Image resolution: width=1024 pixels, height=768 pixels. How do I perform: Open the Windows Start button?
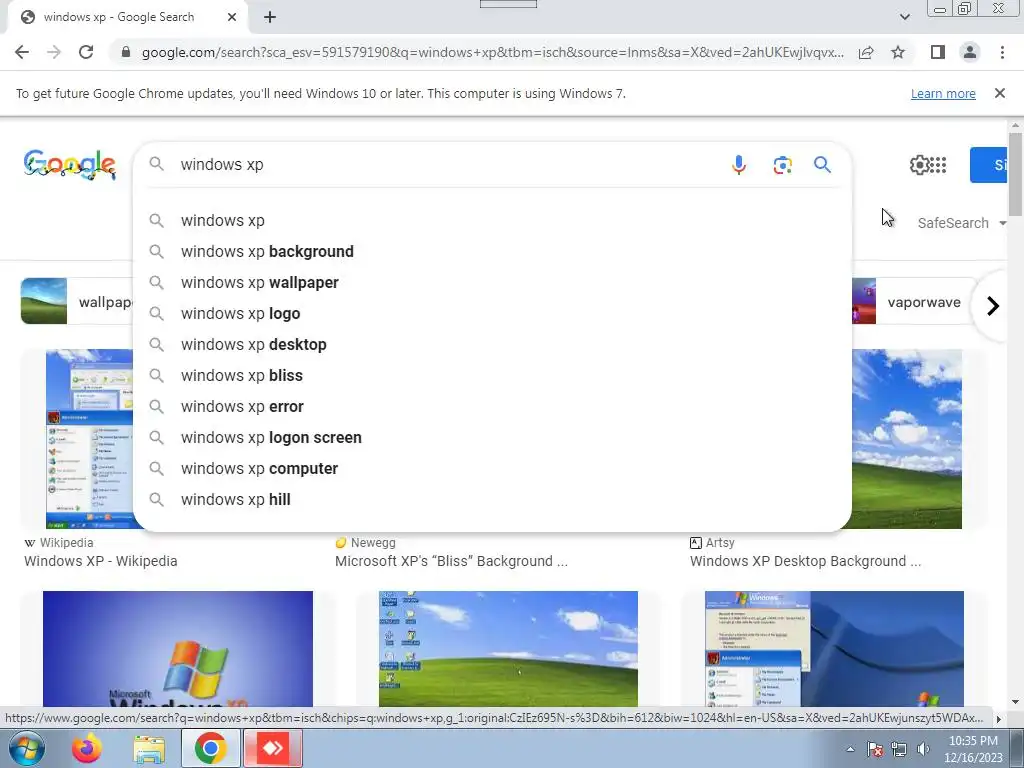27,748
